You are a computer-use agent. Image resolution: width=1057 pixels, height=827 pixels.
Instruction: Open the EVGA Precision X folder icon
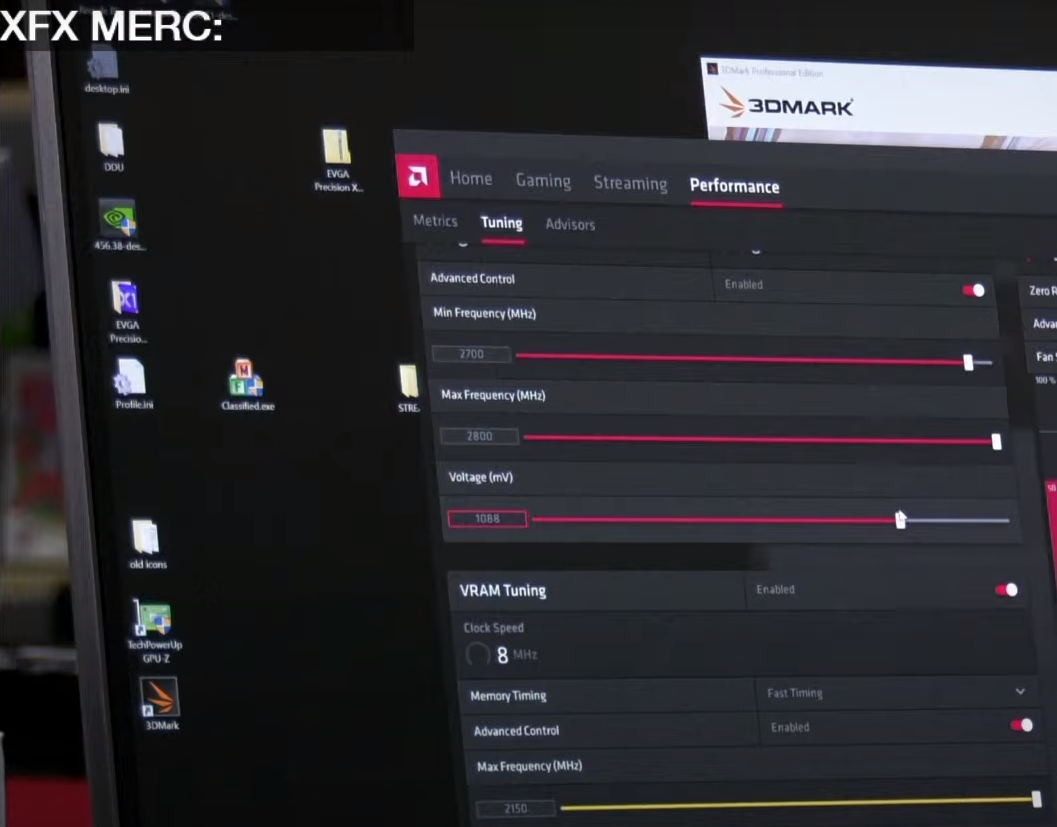pyautogui.click(x=337, y=160)
